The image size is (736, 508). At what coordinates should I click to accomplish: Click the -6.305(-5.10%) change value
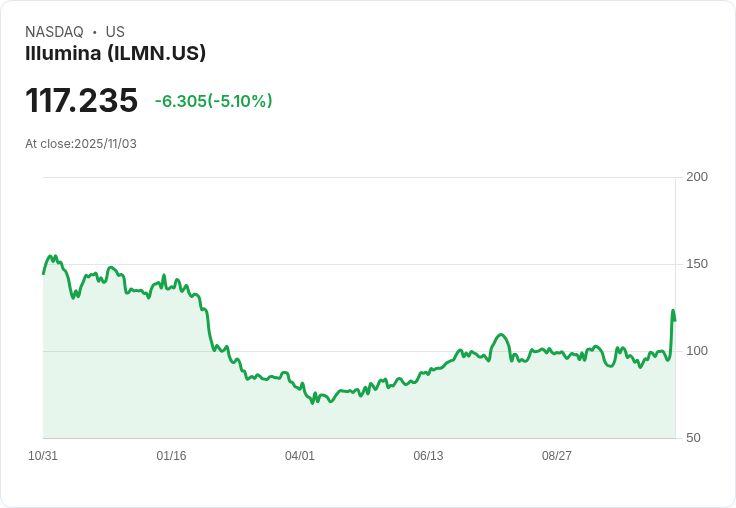(x=214, y=101)
